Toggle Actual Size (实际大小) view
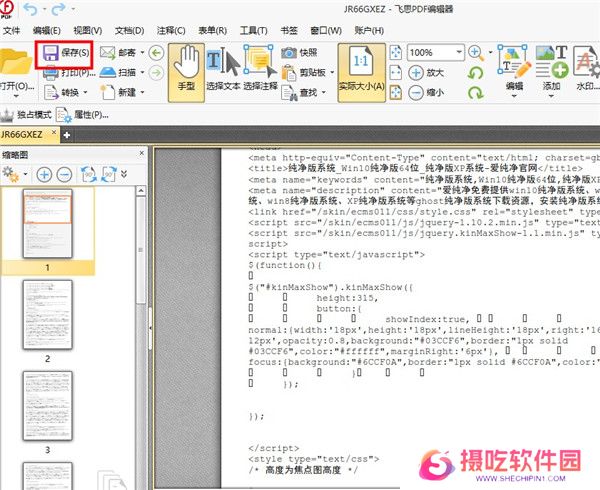Screen dimensions: 600x490 point(361,73)
